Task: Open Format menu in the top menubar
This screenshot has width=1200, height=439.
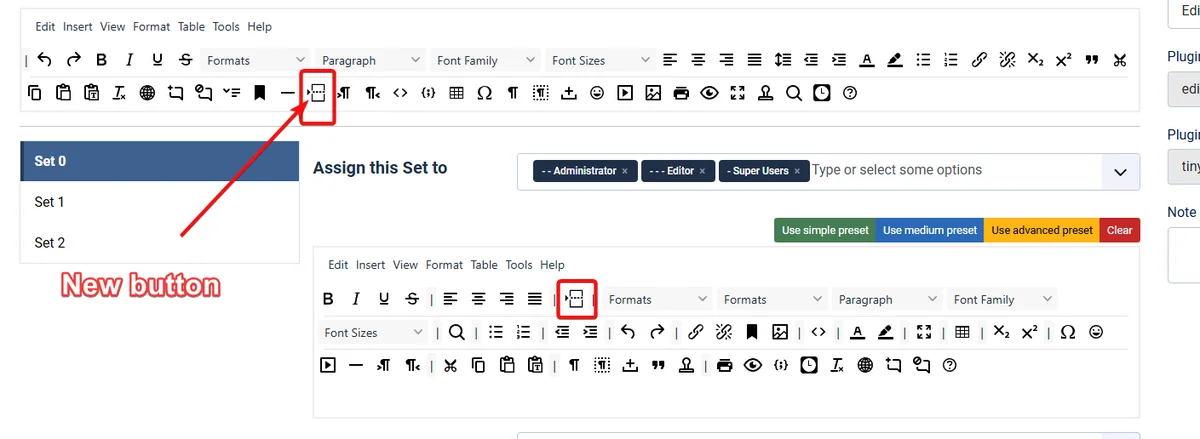Action: tap(150, 27)
